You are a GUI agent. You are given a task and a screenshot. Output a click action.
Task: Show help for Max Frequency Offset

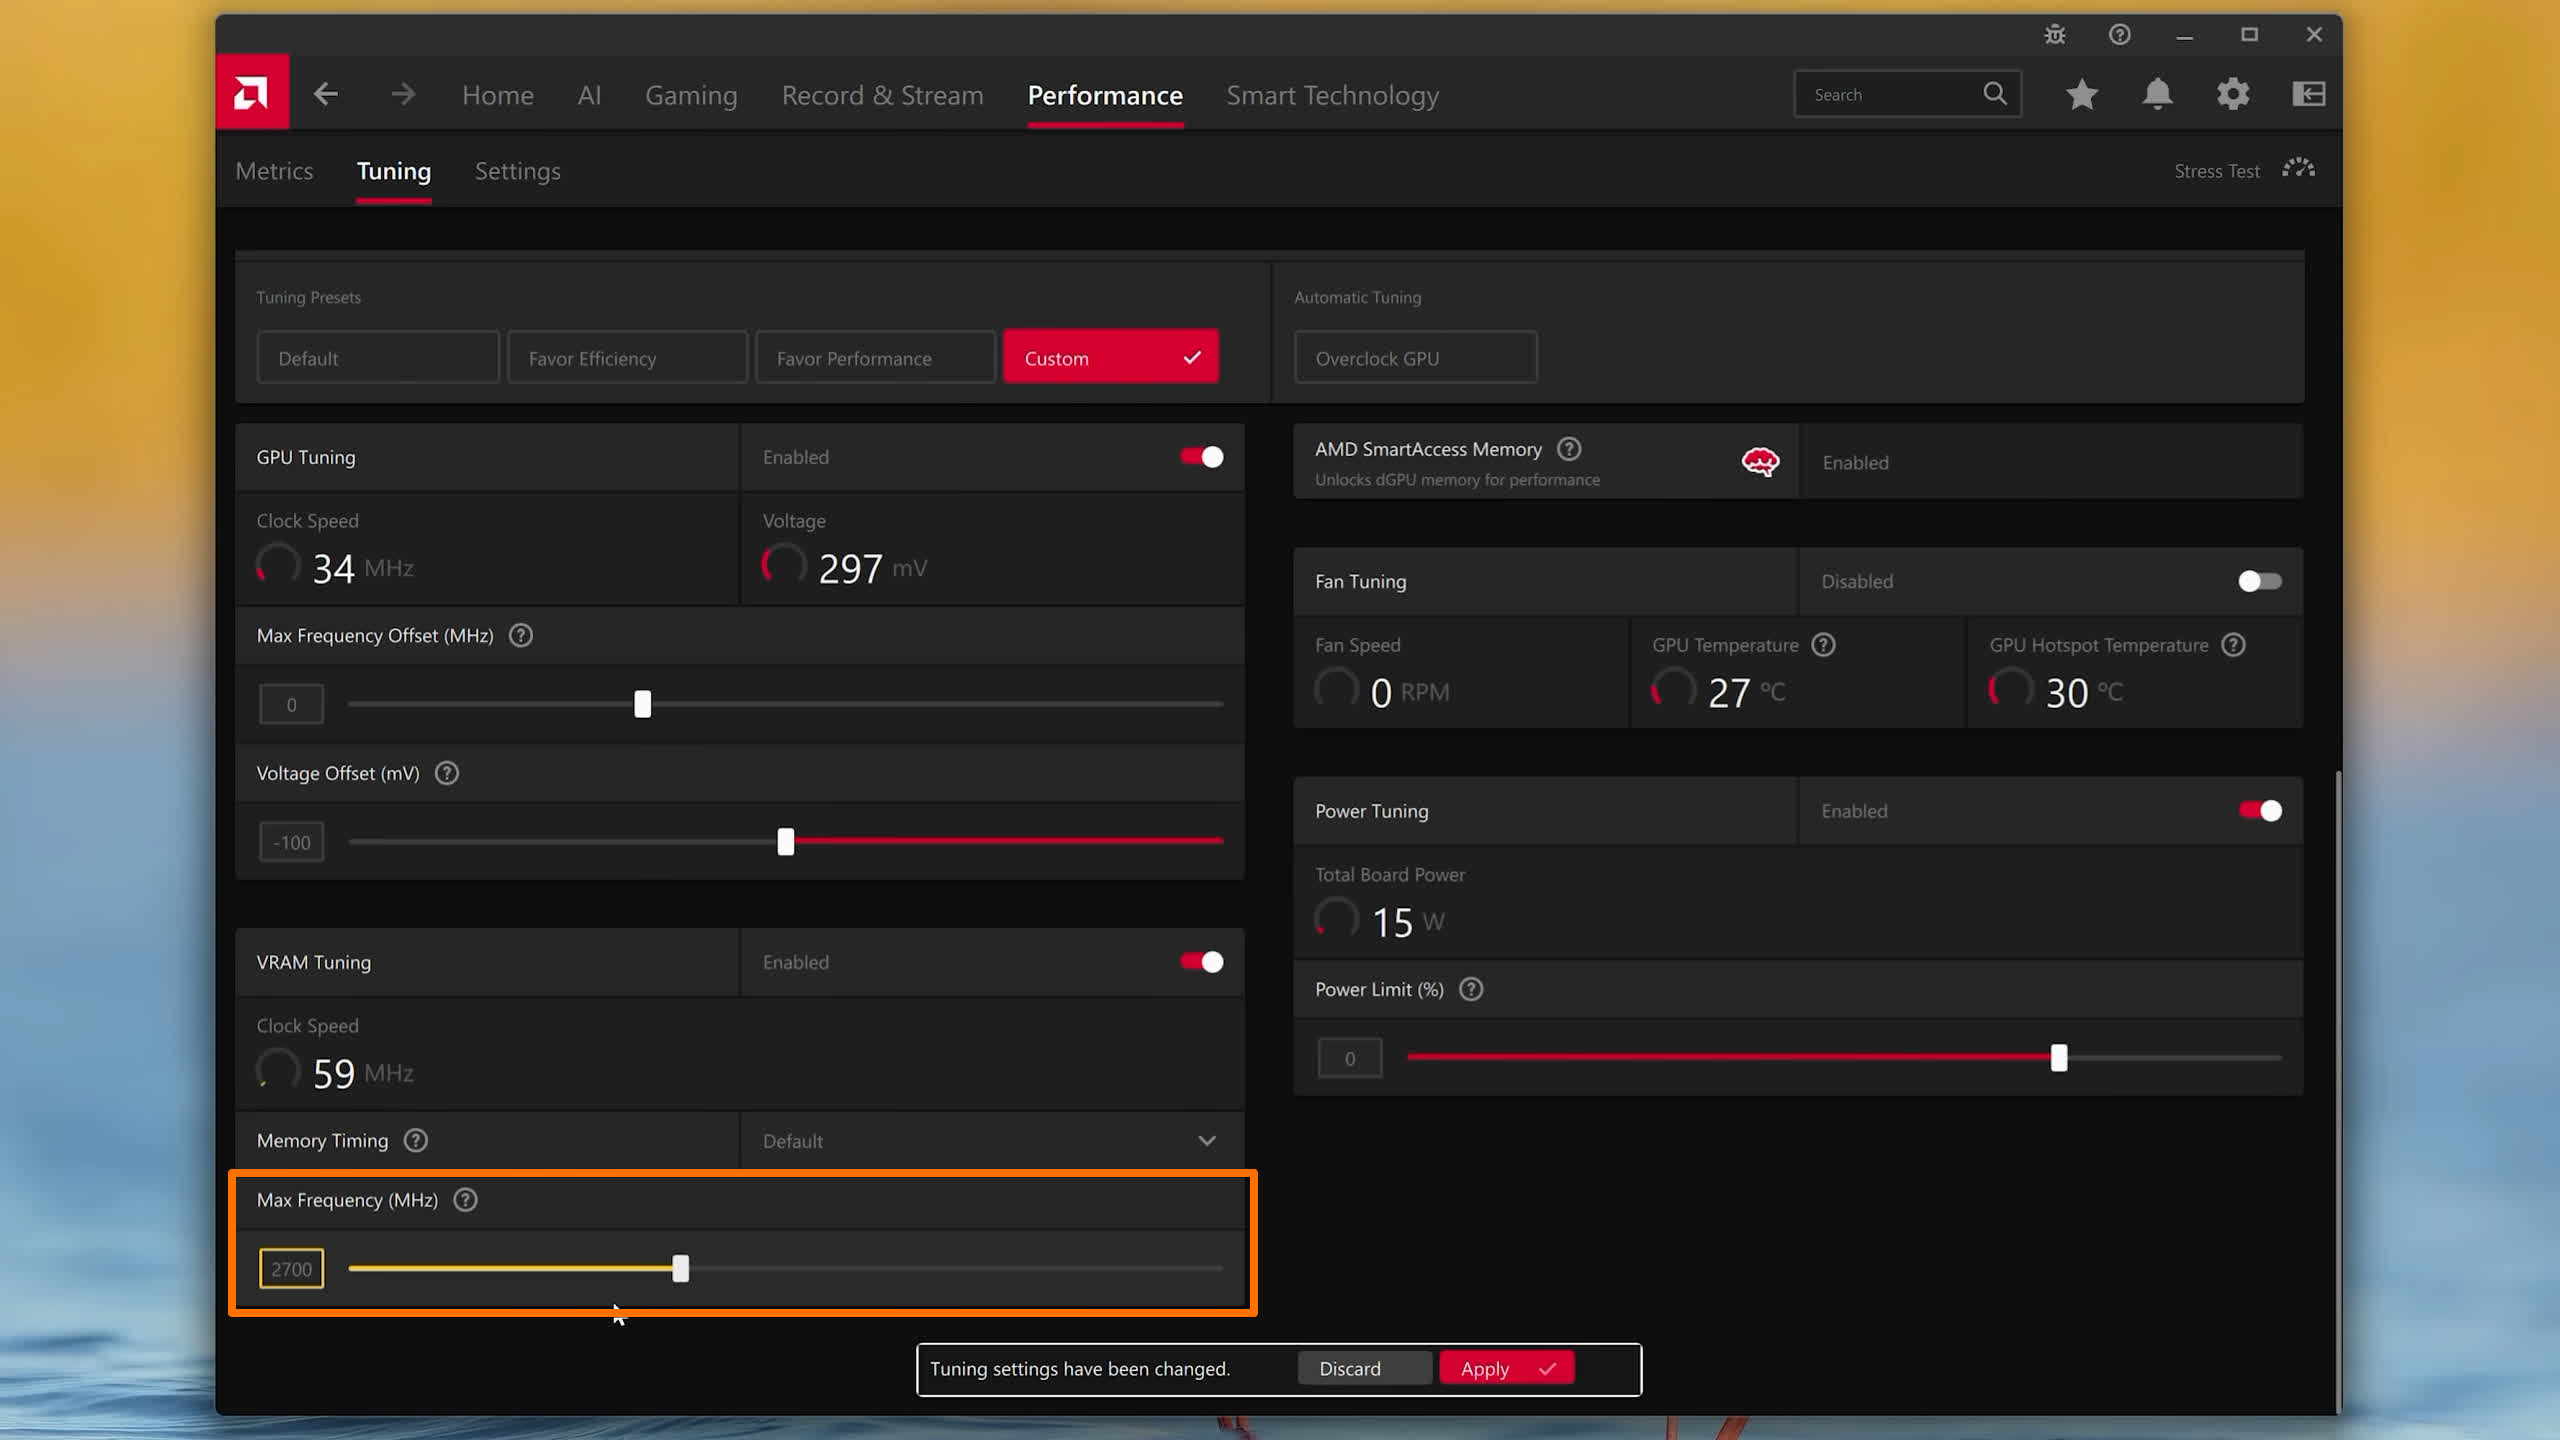[521, 636]
